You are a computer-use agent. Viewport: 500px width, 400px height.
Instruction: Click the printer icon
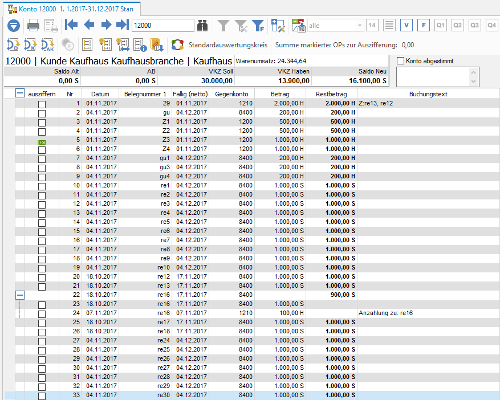click(33, 25)
